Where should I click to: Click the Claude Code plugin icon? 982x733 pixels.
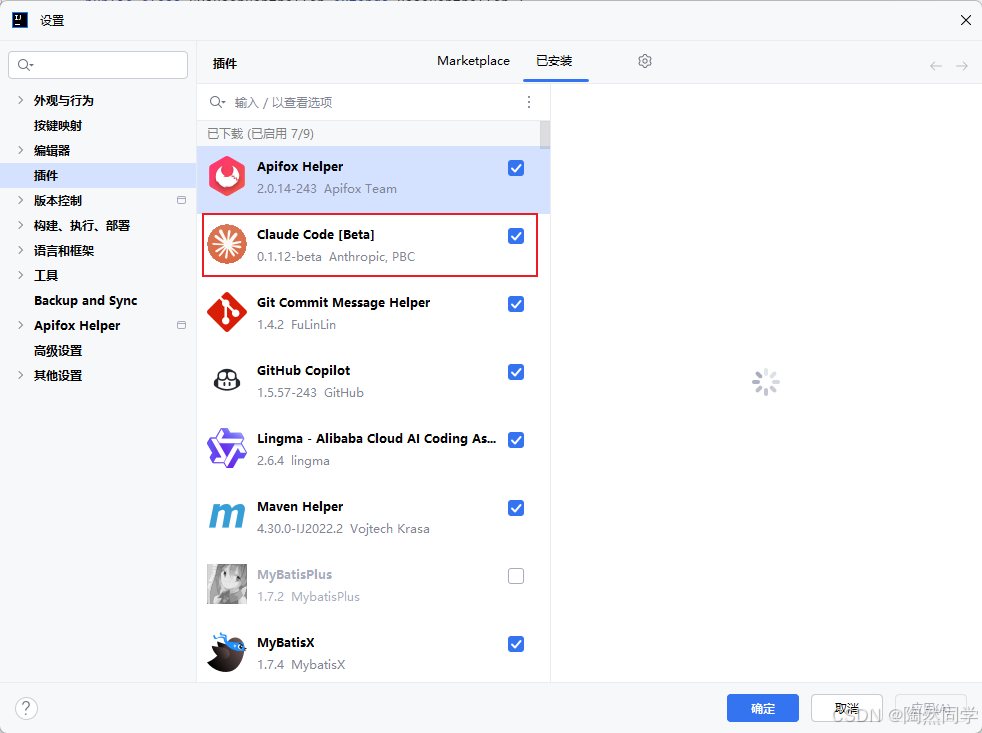(x=227, y=244)
